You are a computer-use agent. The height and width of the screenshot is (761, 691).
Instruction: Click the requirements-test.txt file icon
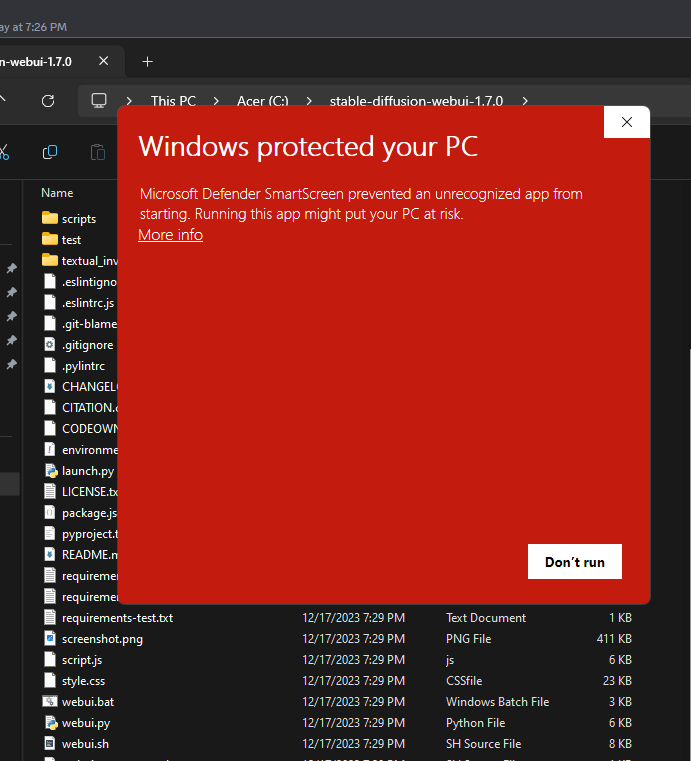click(x=50, y=617)
